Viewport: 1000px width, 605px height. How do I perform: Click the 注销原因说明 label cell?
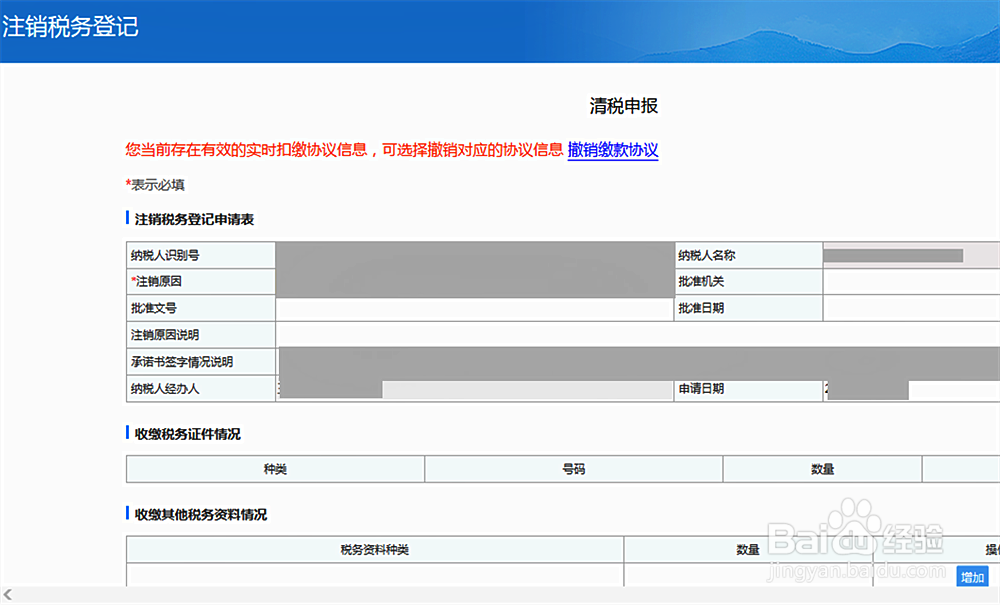point(201,335)
